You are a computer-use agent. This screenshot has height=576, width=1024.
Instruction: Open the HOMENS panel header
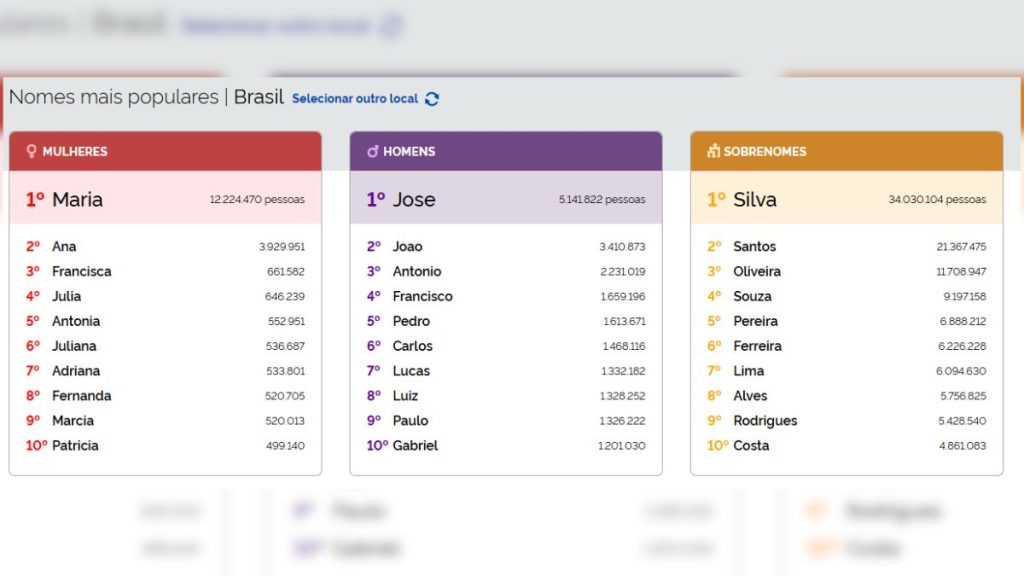[505, 151]
